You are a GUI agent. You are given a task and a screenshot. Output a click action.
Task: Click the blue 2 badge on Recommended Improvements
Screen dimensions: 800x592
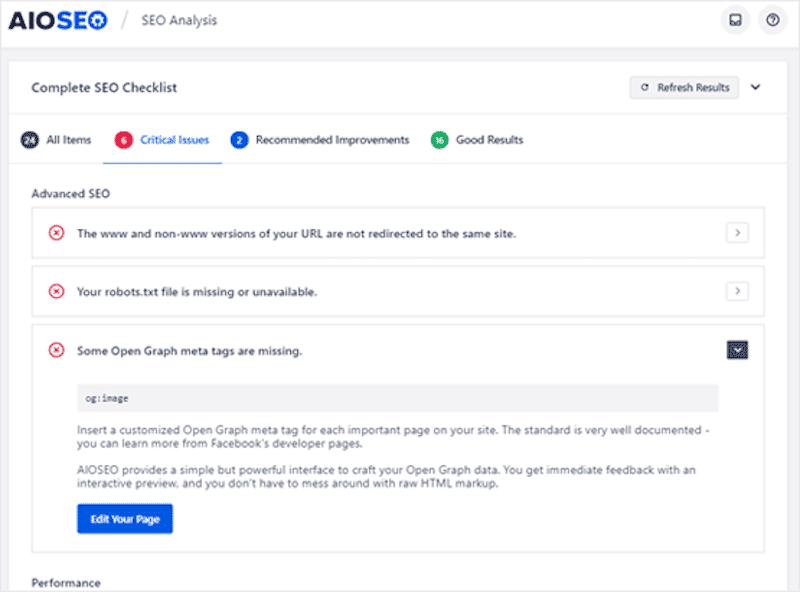(238, 140)
